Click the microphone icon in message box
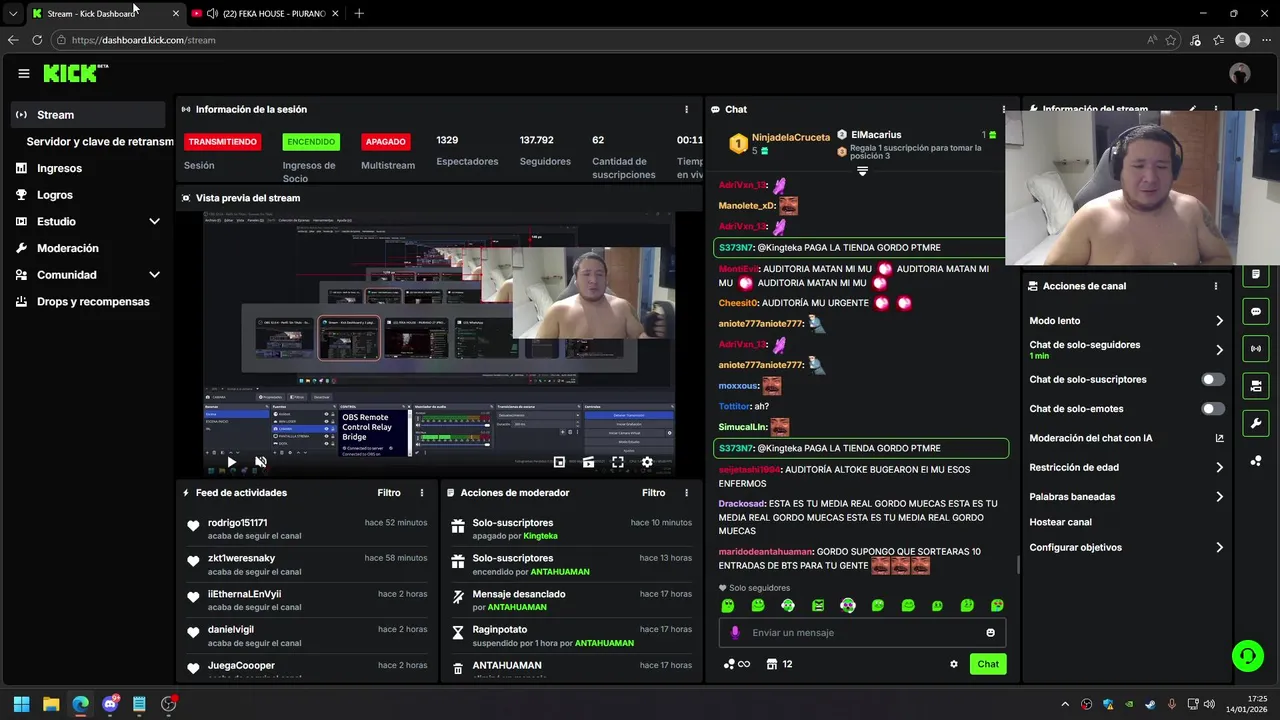This screenshot has width=1280, height=720. click(735, 632)
